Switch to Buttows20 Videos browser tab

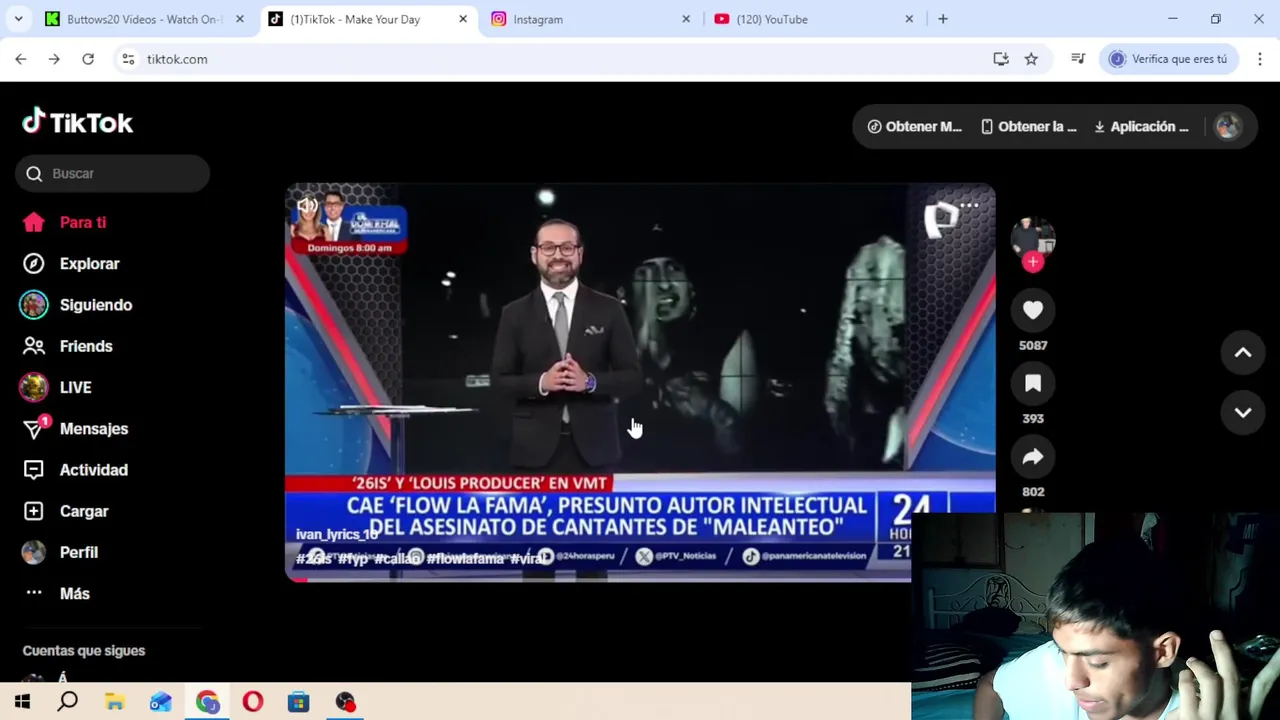click(142, 19)
